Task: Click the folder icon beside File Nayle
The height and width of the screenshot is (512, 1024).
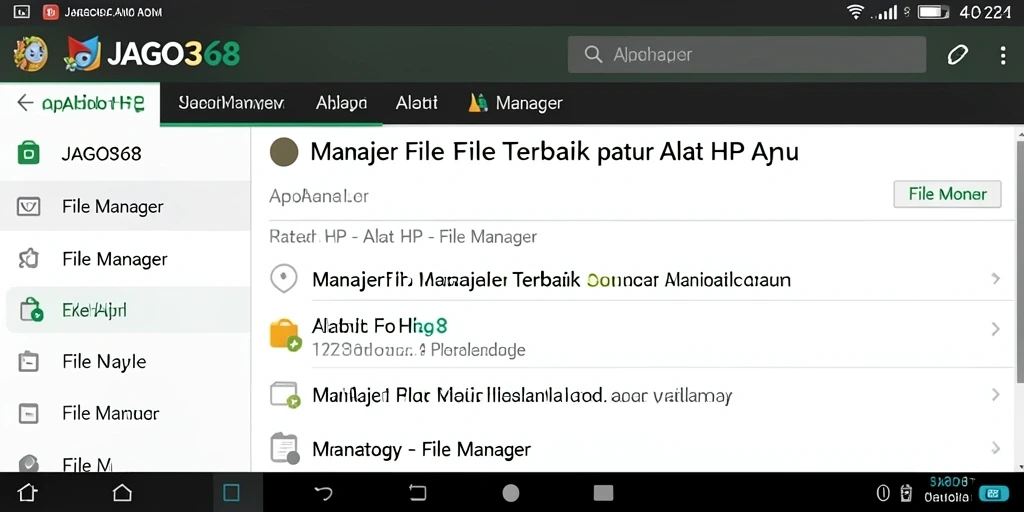Action: click(29, 362)
